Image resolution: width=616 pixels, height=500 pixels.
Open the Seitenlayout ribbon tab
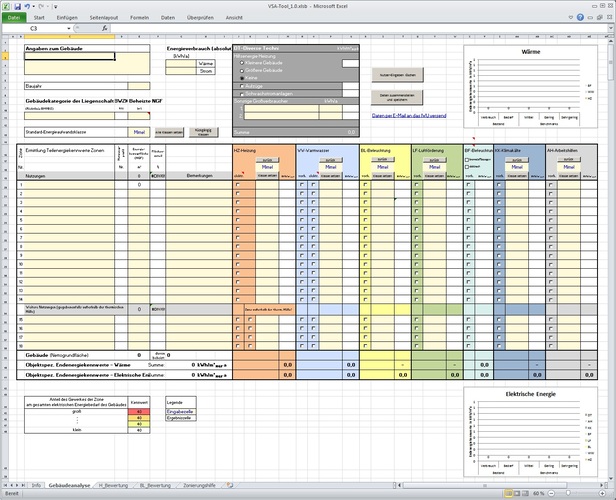coord(102,18)
